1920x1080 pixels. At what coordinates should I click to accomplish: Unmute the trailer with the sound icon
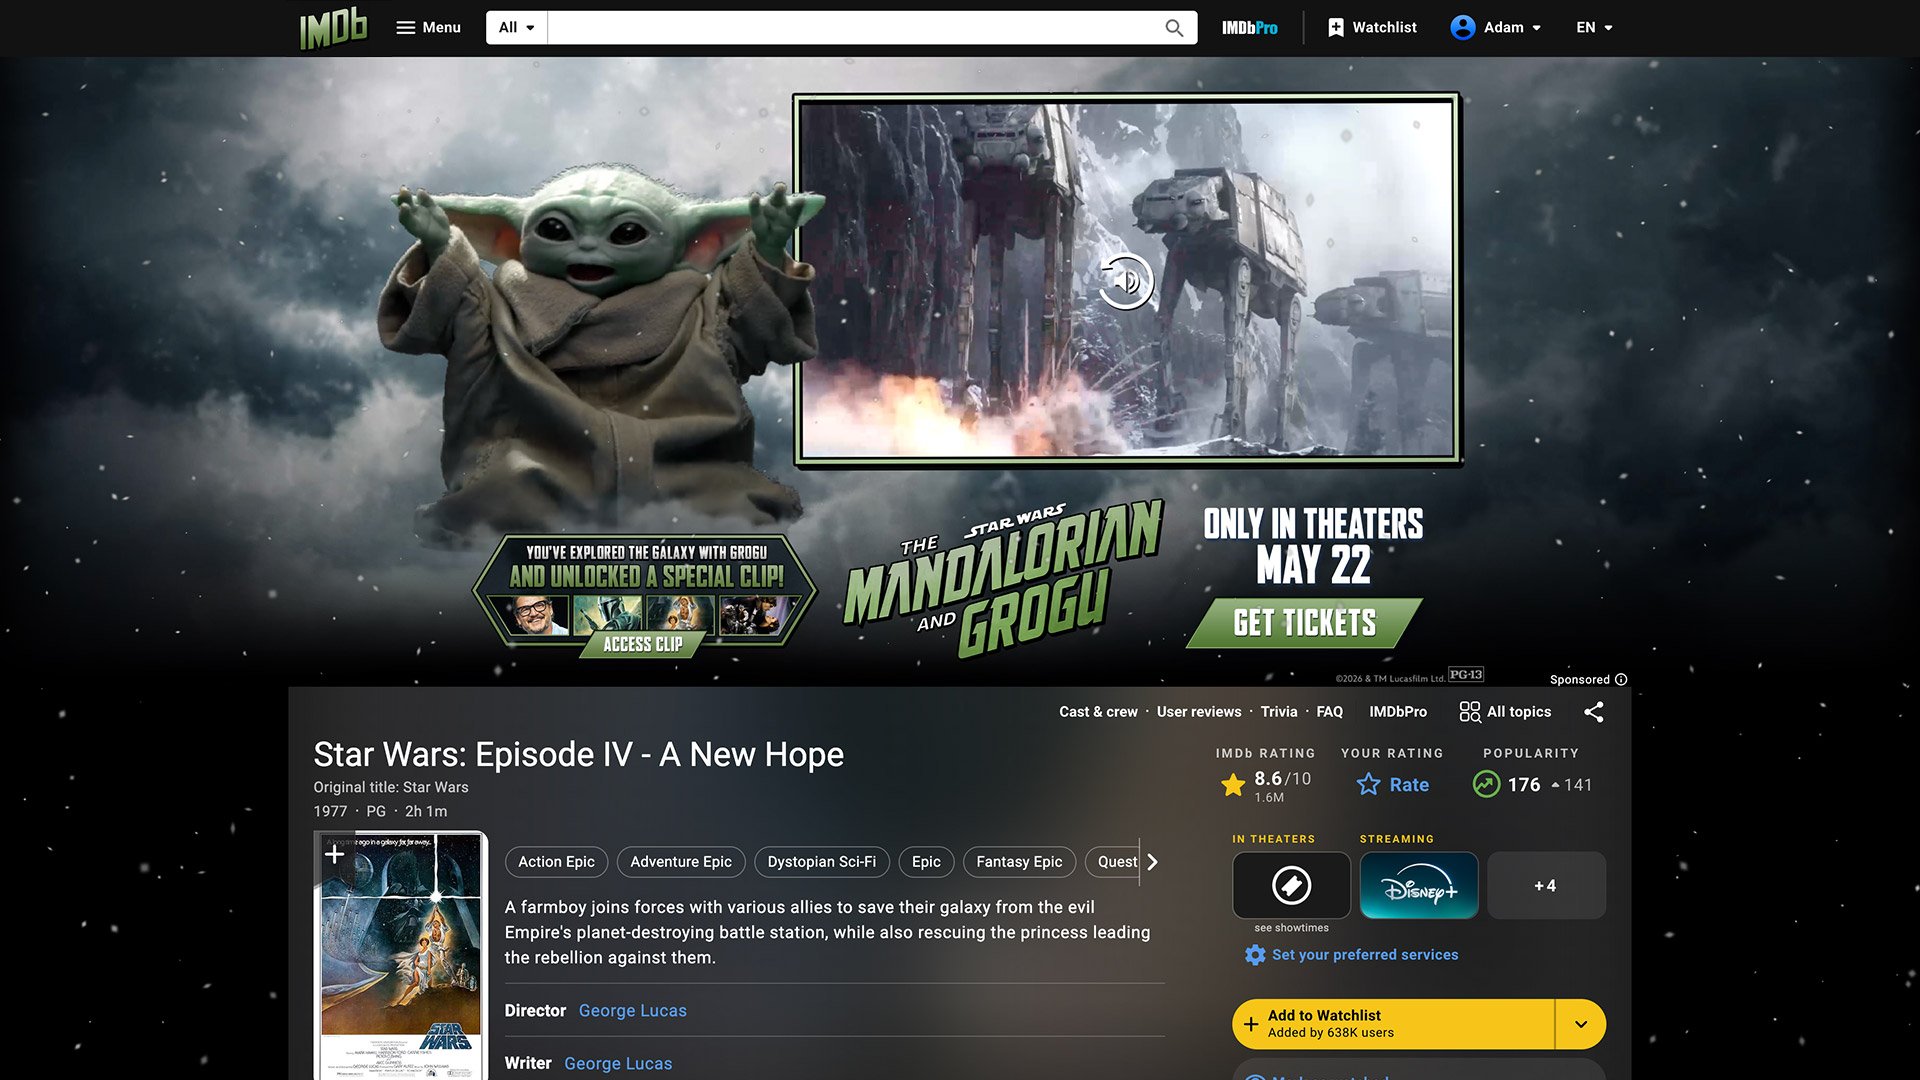(x=1126, y=281)
